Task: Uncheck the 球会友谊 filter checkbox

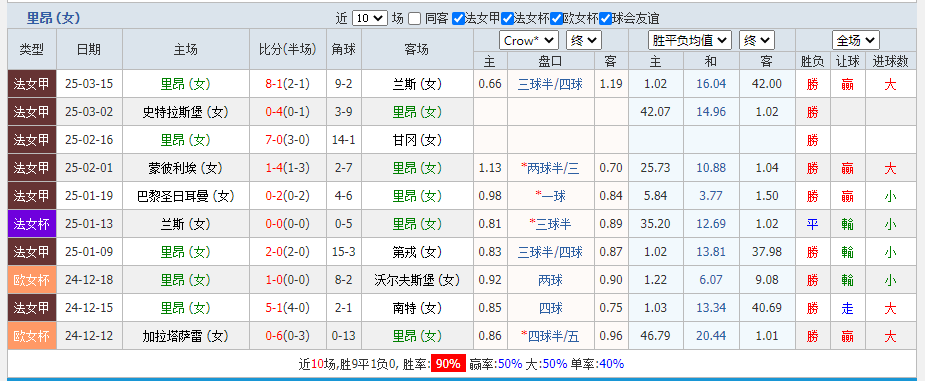Action: [x=605, y=18]
